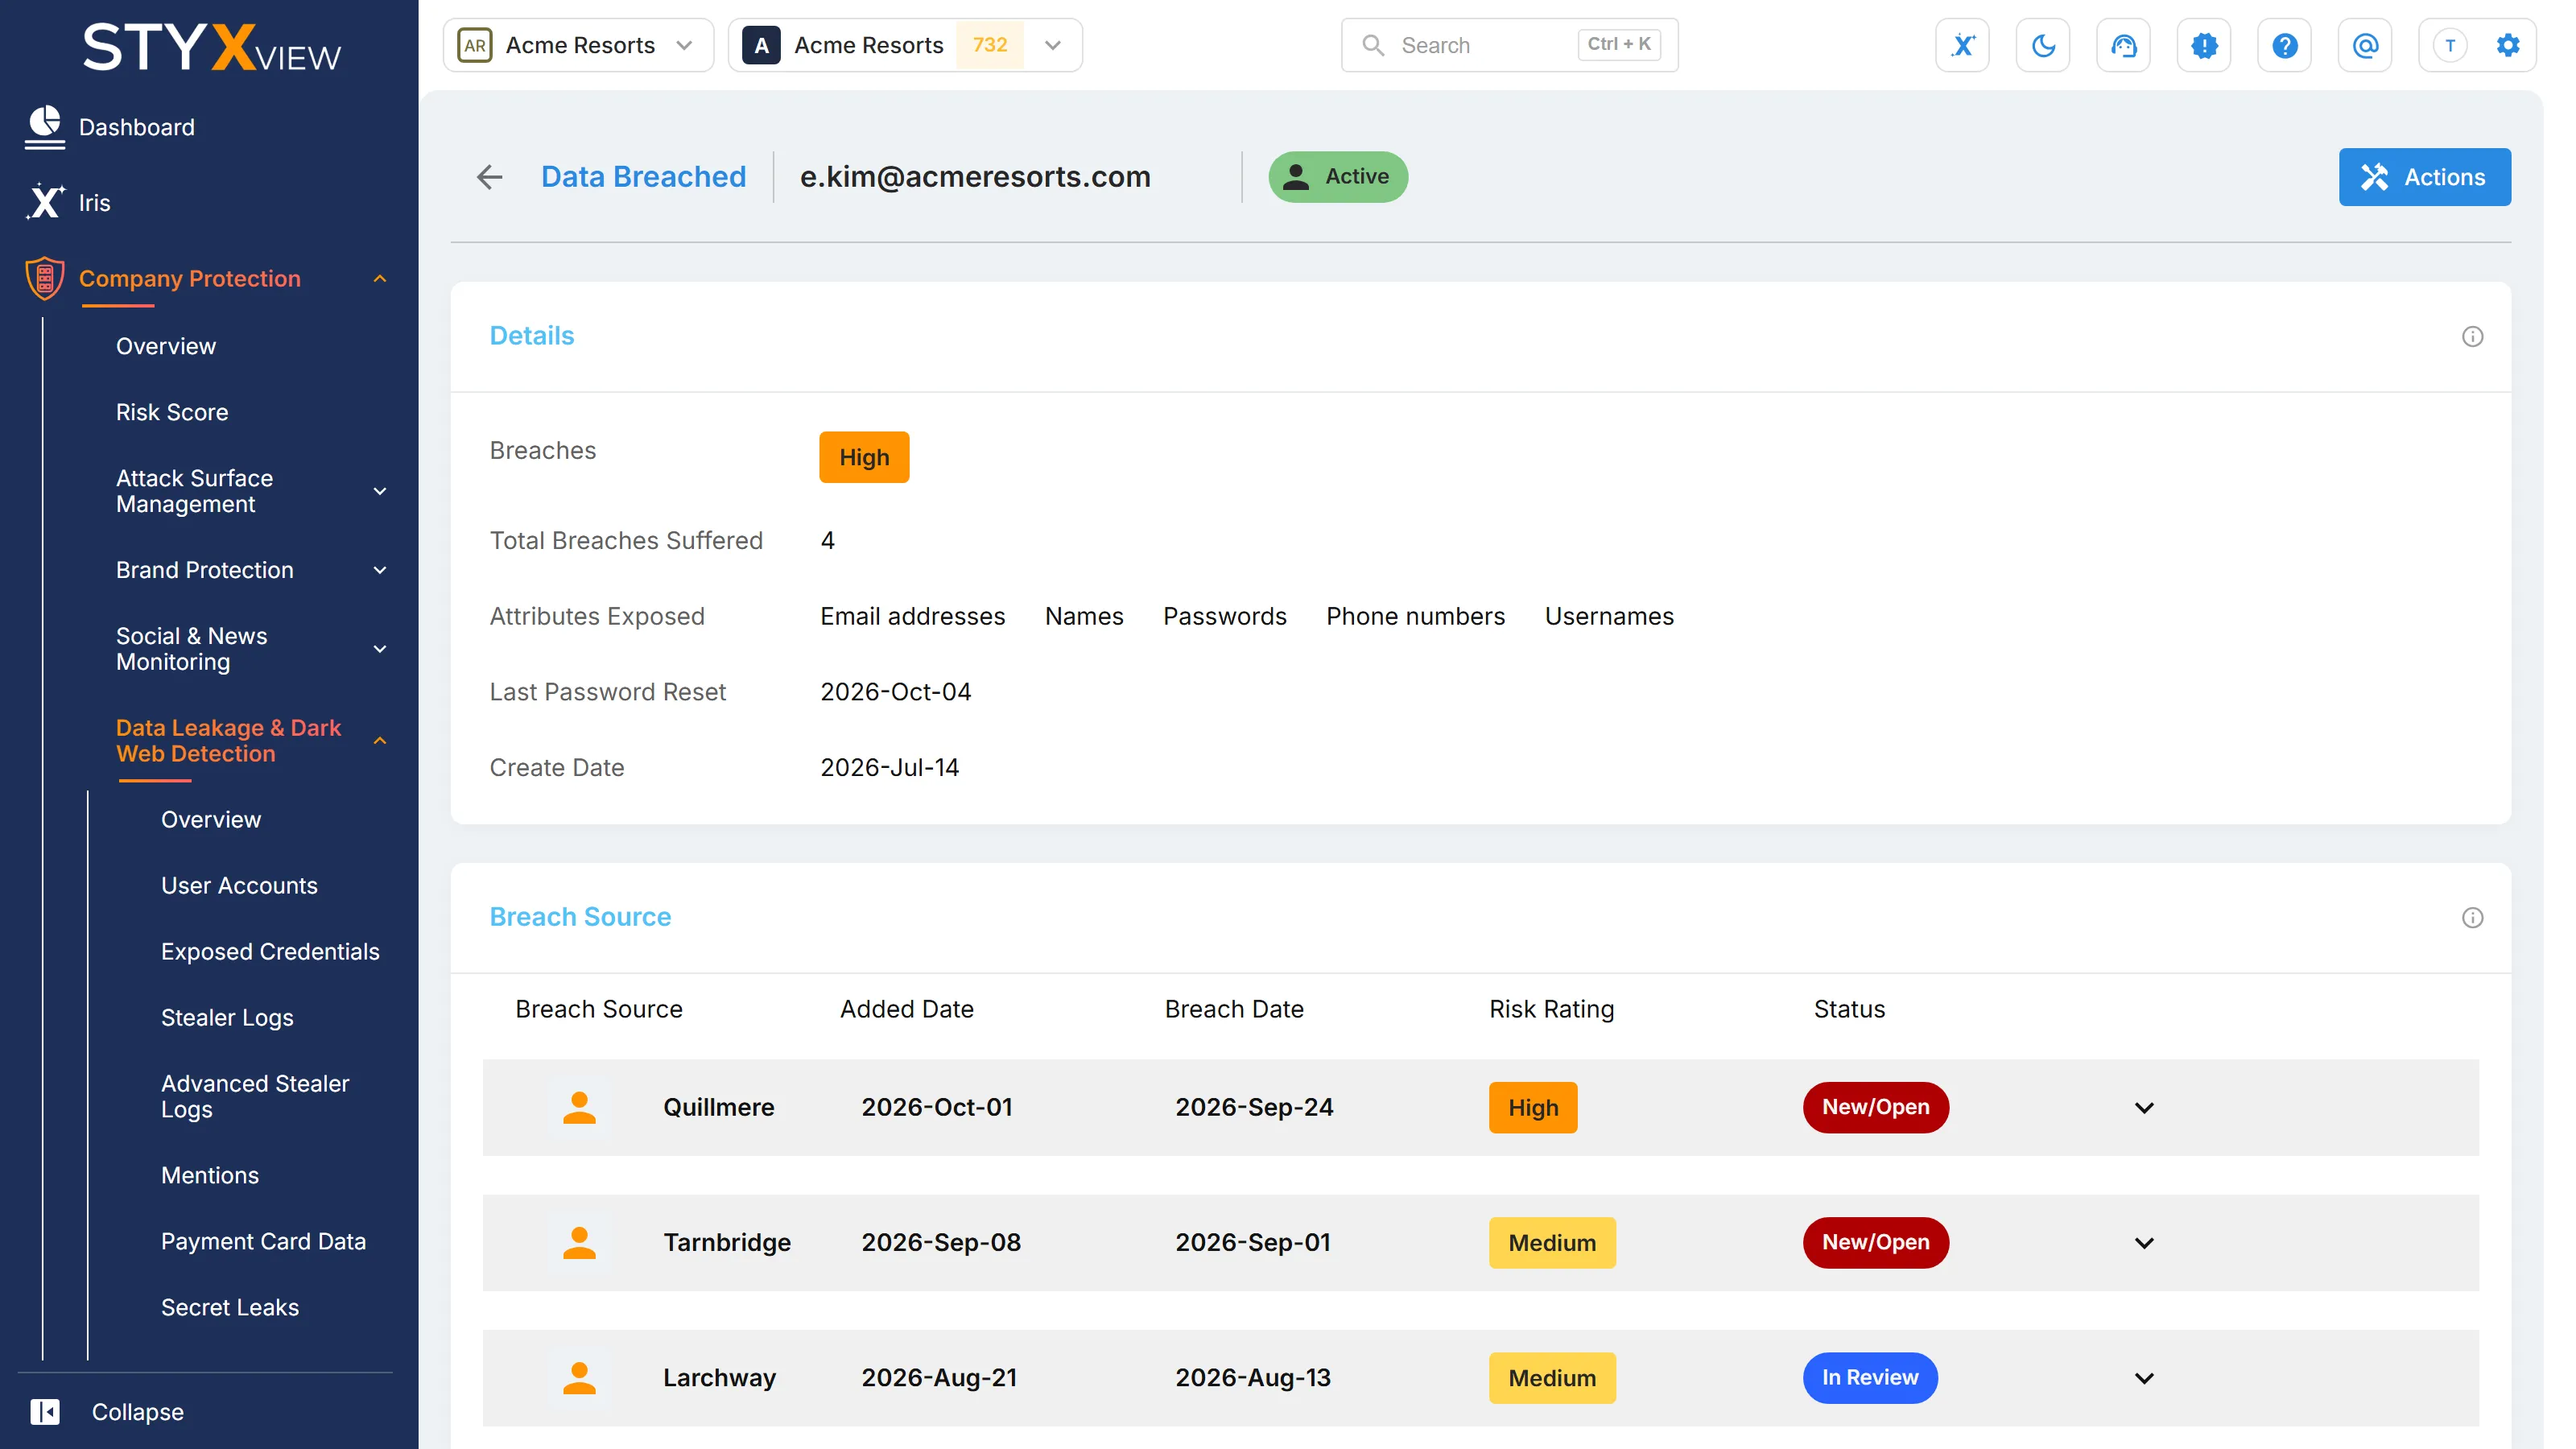Expand the Tarnbridge breach row

coord(2144,1242)
